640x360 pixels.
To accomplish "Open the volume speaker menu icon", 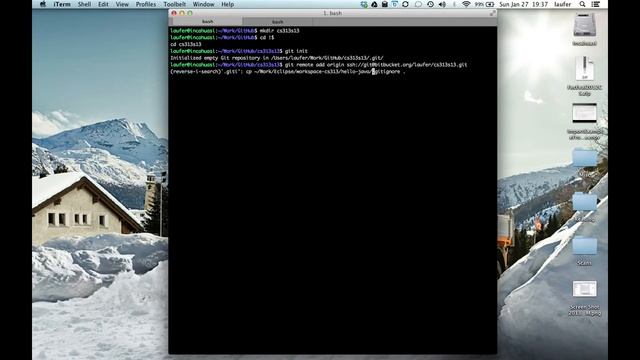I will 442,4.
